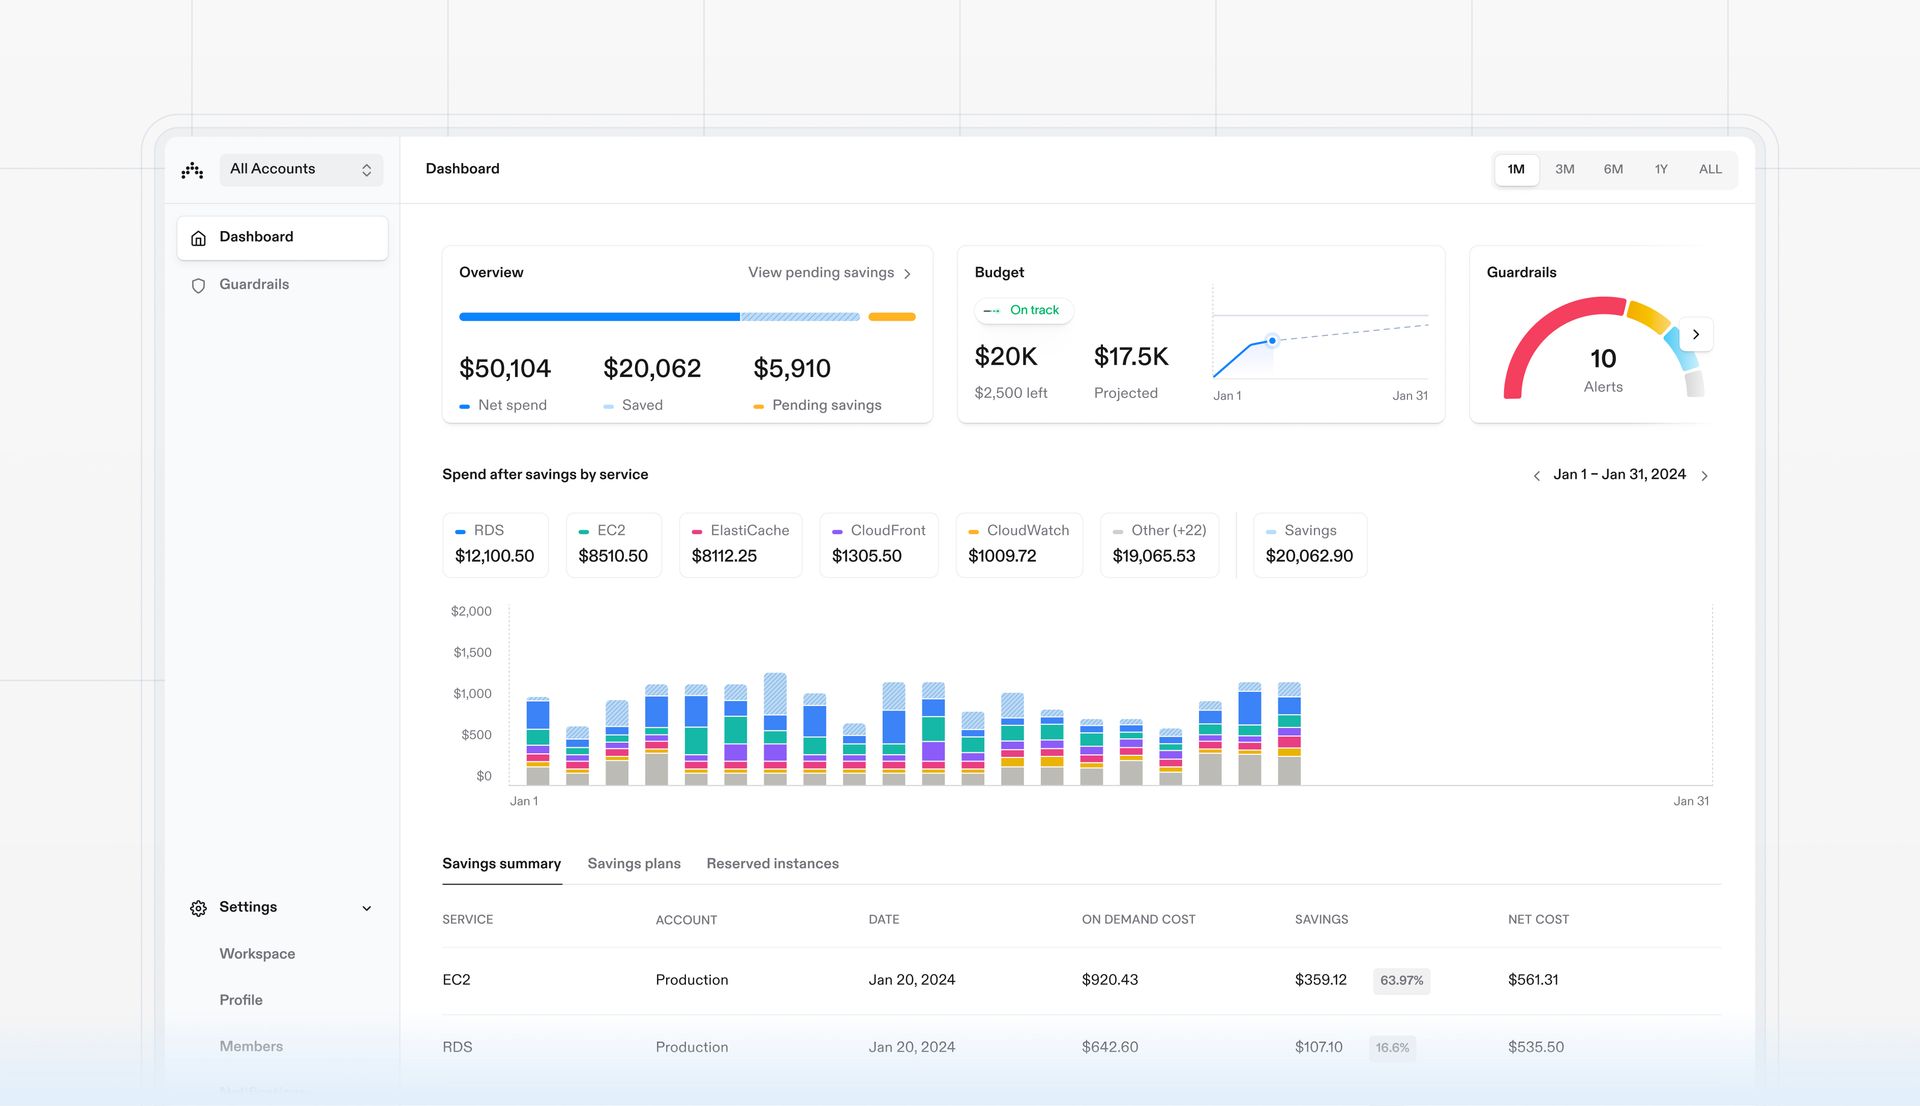Select the 6M time range
This screenshot has width=1920, height=1106.
pos(1613,169)
